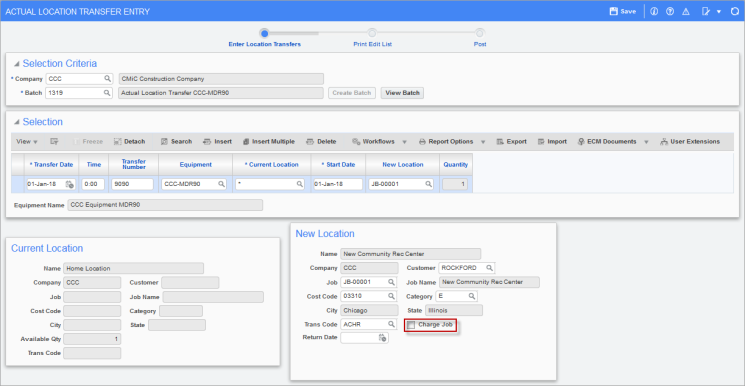Open User Extensions
Image resolution: width=745 pixels, height=386 pixels.
click(690, 141)
